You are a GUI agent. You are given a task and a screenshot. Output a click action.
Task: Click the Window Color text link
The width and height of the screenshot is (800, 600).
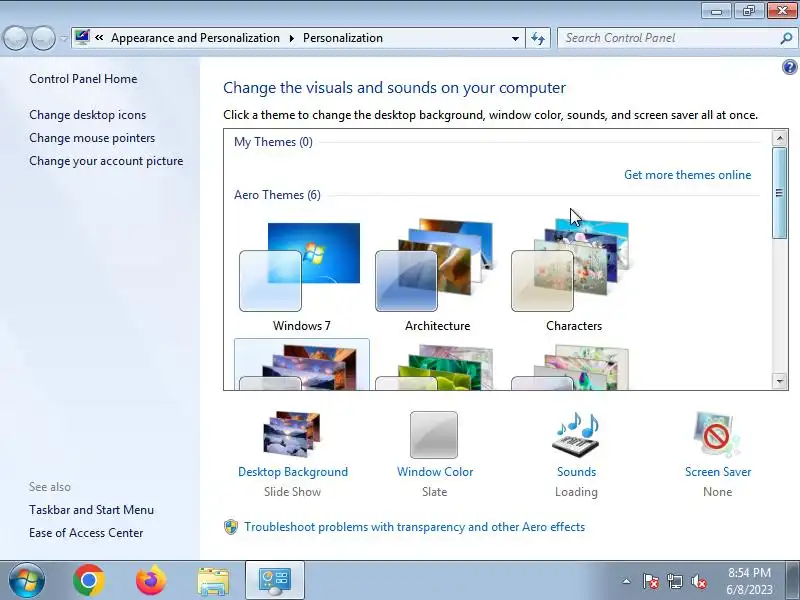click(x=435, y=472)
